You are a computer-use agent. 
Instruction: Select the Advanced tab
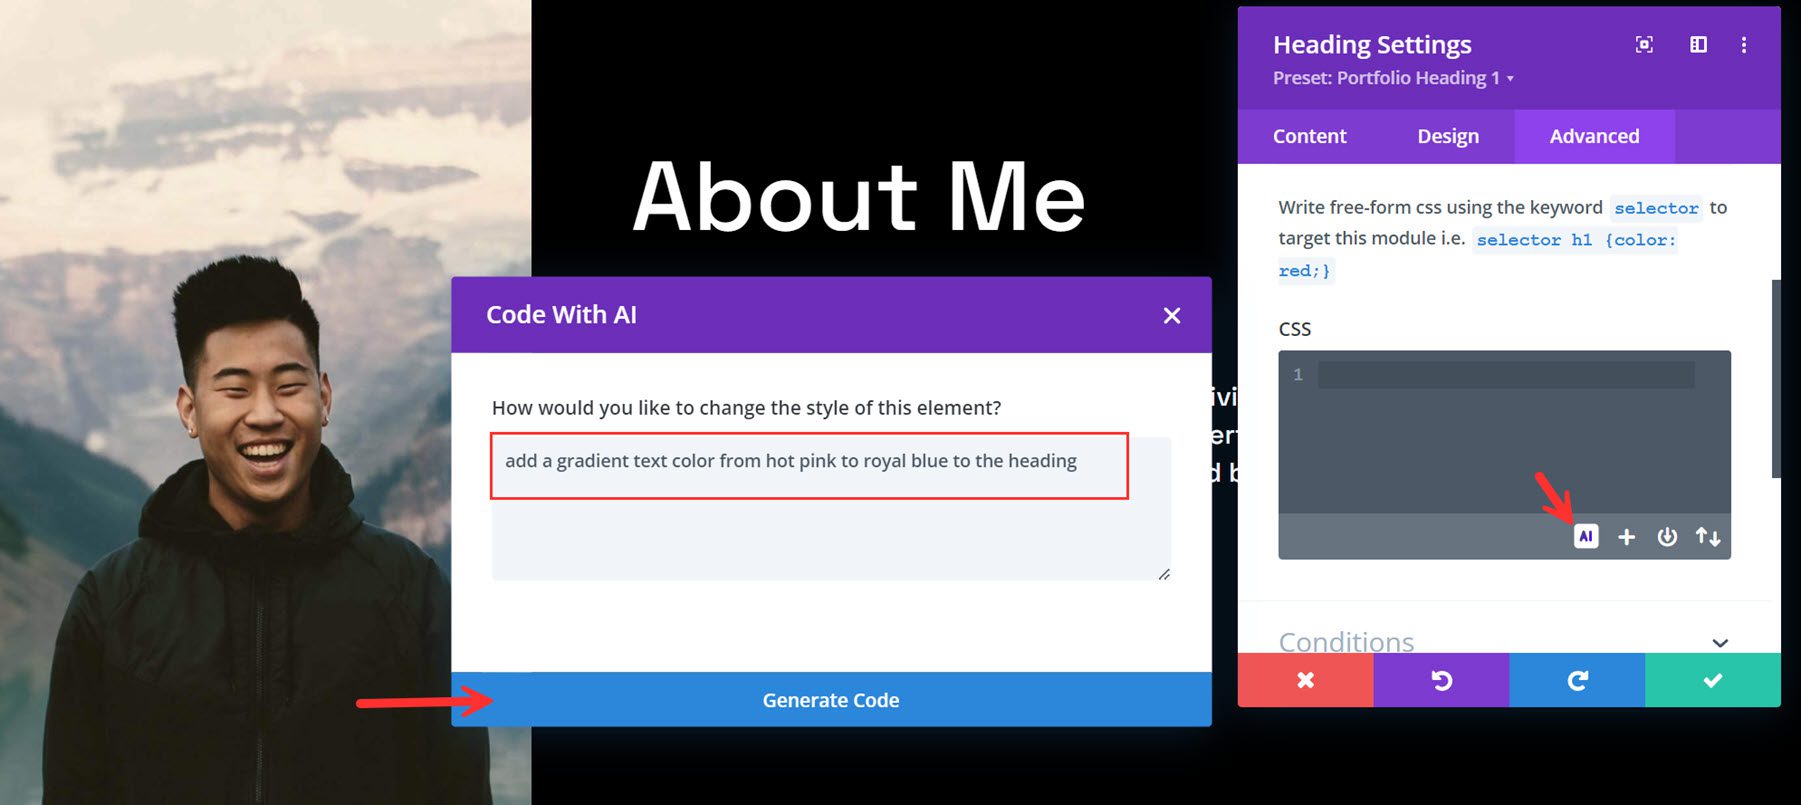tap(1594, 136)
